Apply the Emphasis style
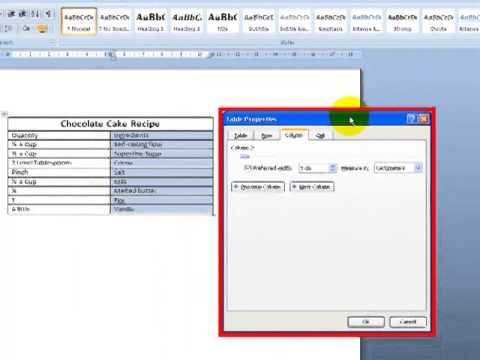Image resolution: width=480 pixels, height=360 pixels. (x=331, y=21)
